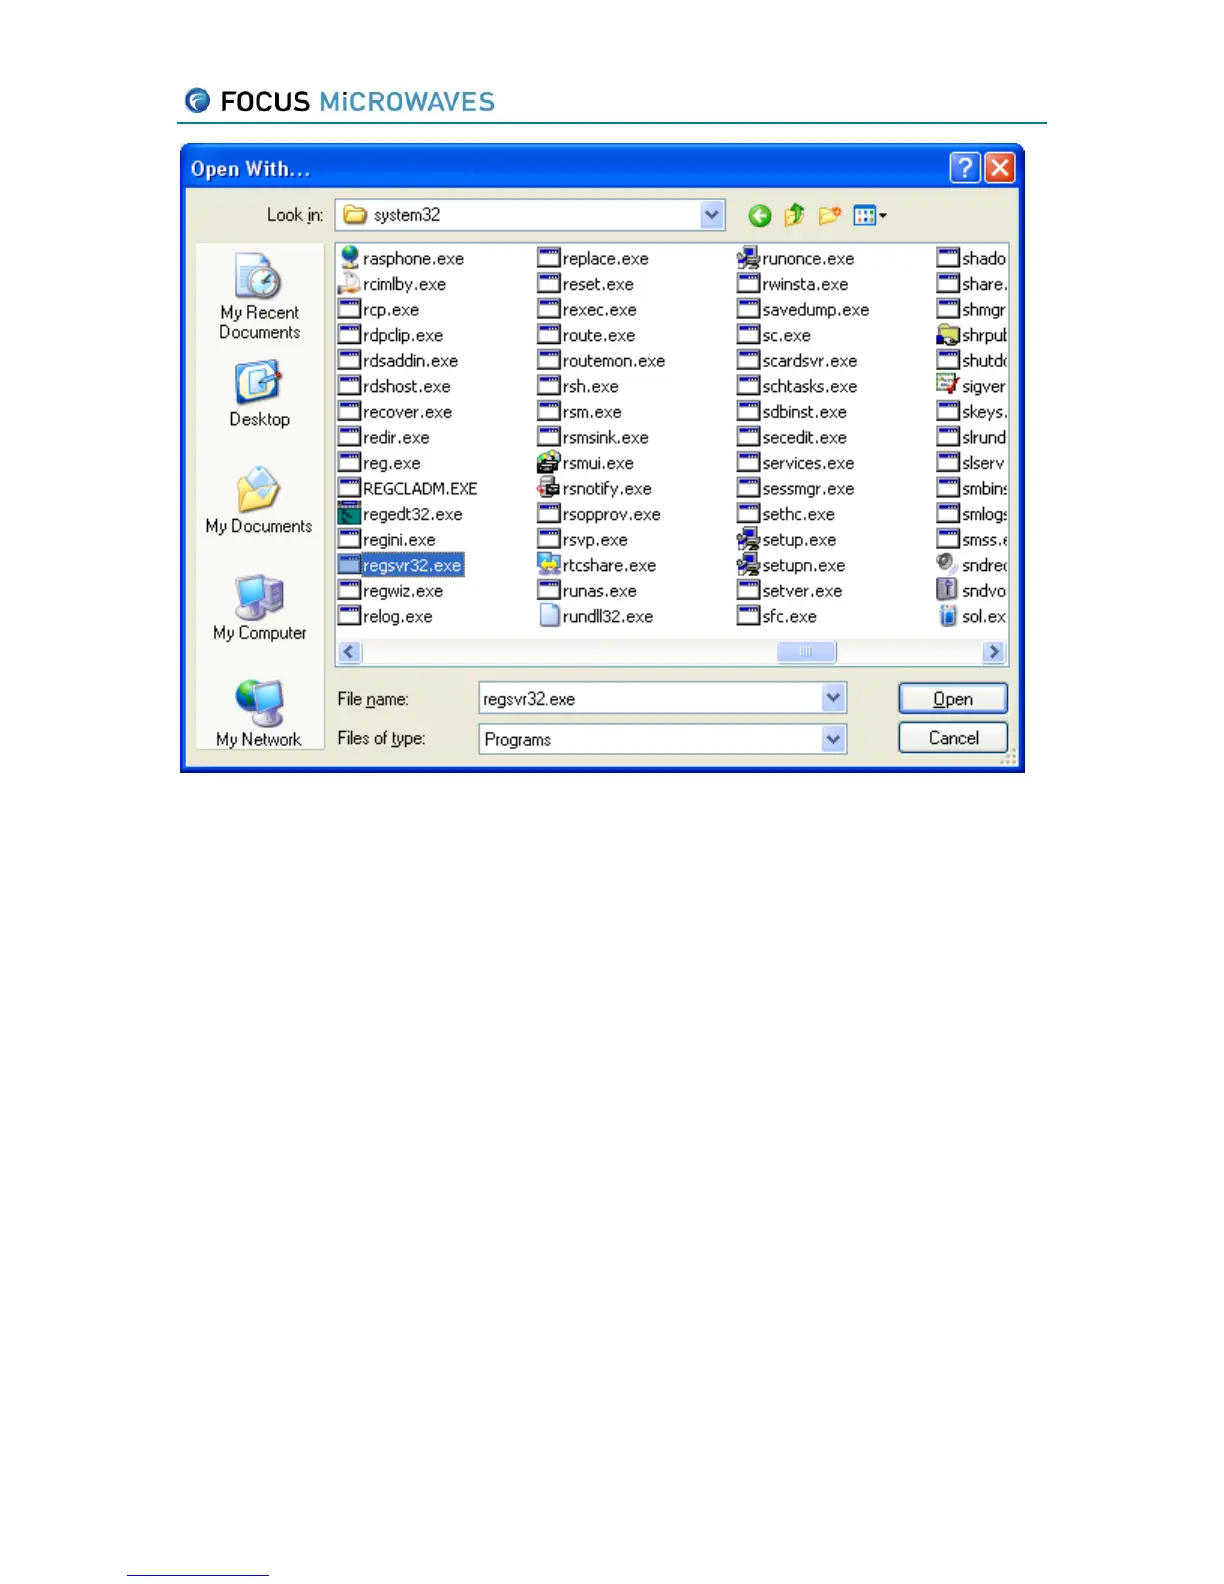
Task: Select the setupn.exe file icon
Action: point(748,565)
